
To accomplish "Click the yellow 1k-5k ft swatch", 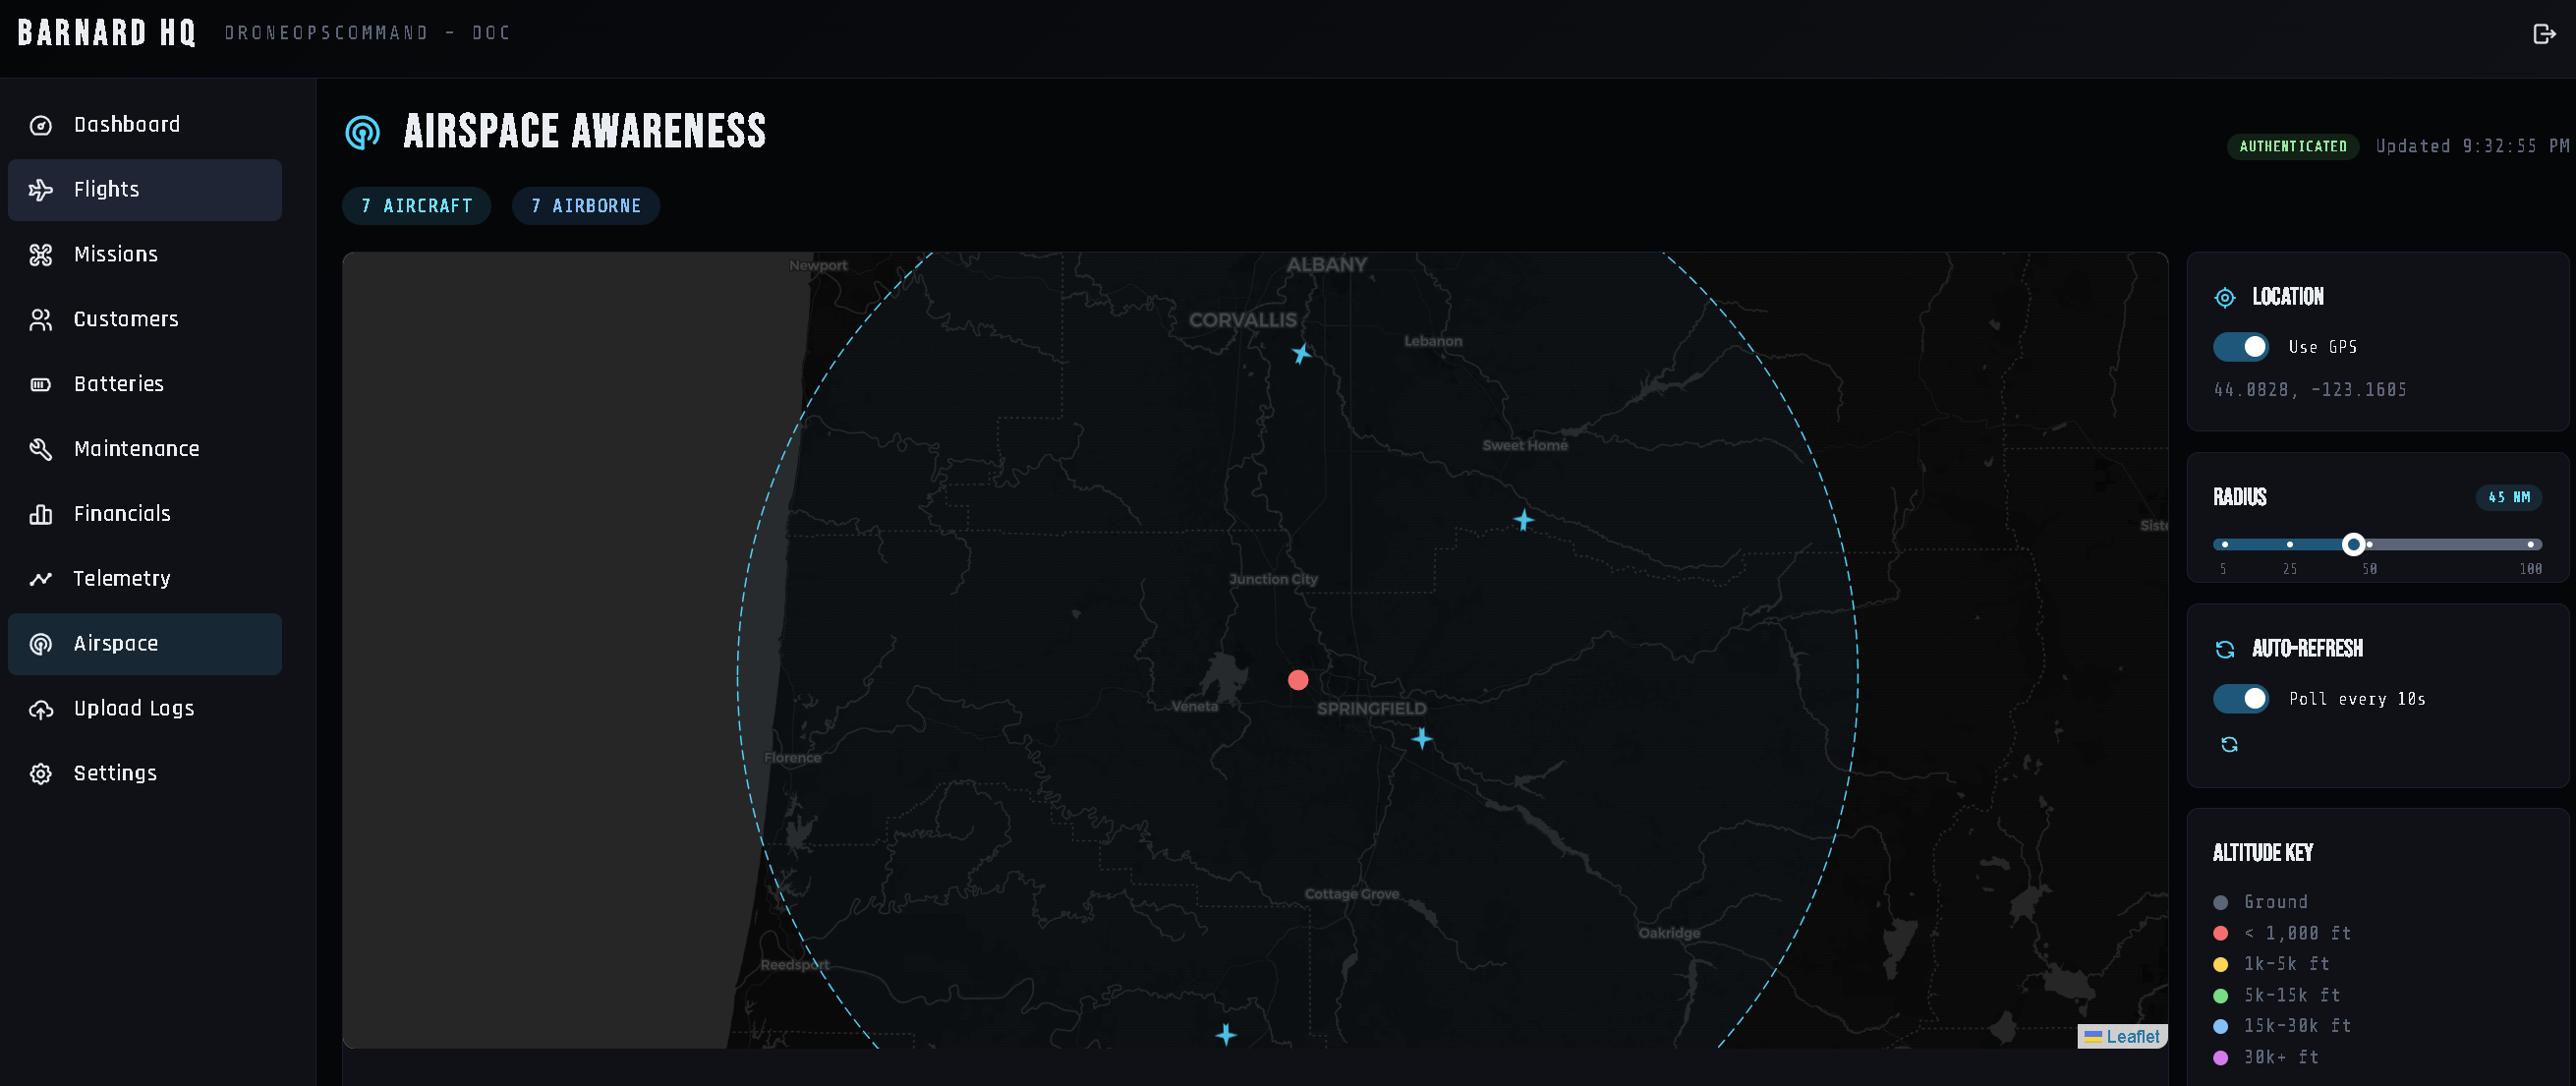I will 2221,964.
